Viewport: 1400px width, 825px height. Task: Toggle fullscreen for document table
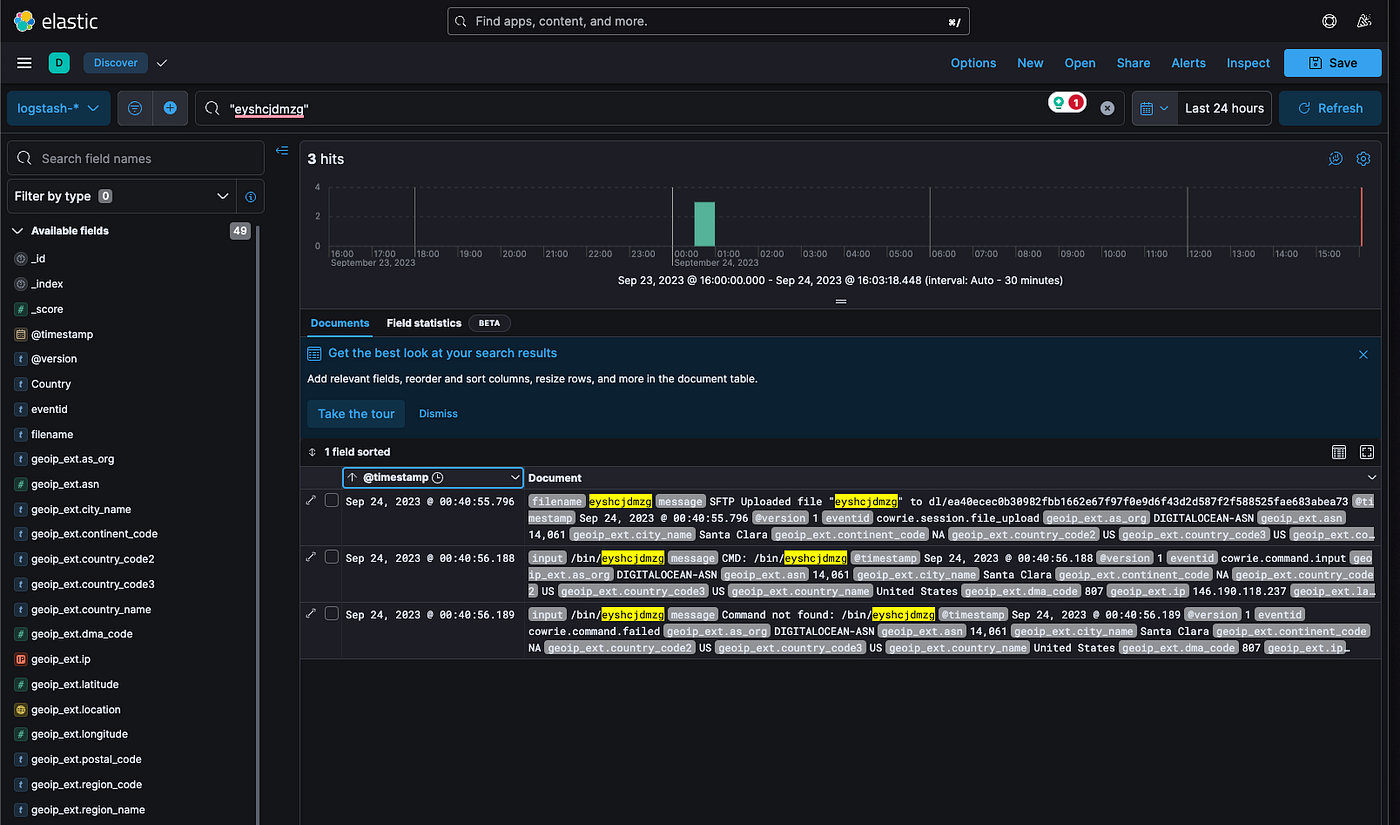[1367, 452]
